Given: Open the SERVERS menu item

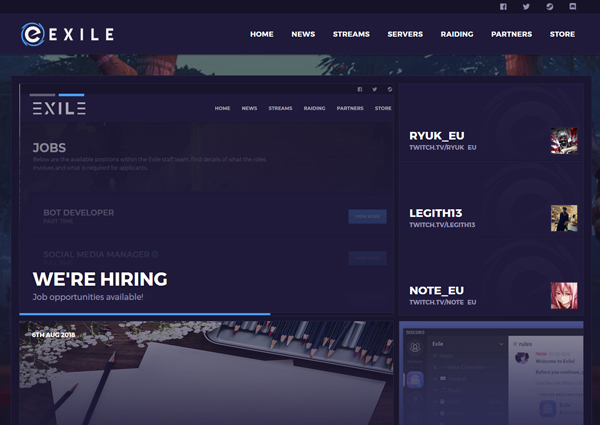Looking at the screenshot, I should (405, 34).
